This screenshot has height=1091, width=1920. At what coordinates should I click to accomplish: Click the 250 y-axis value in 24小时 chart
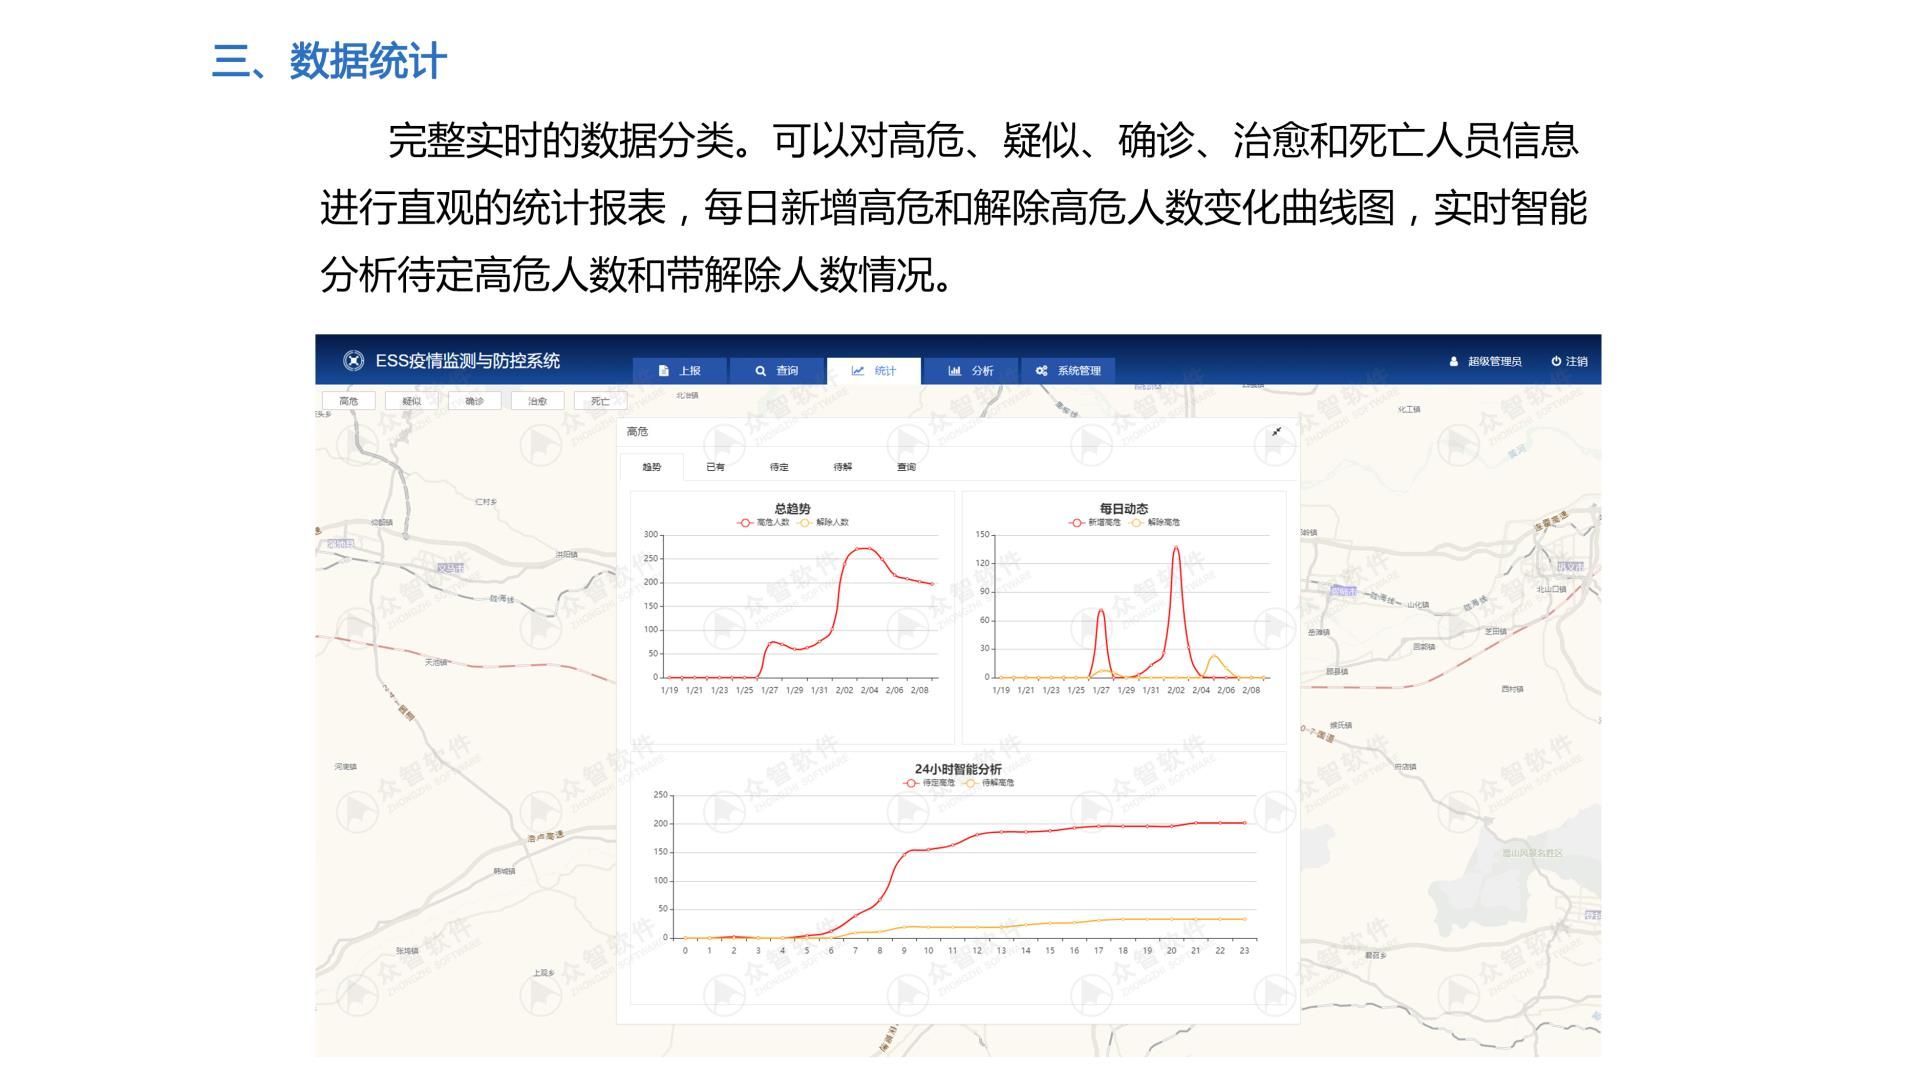coord(660,795)
